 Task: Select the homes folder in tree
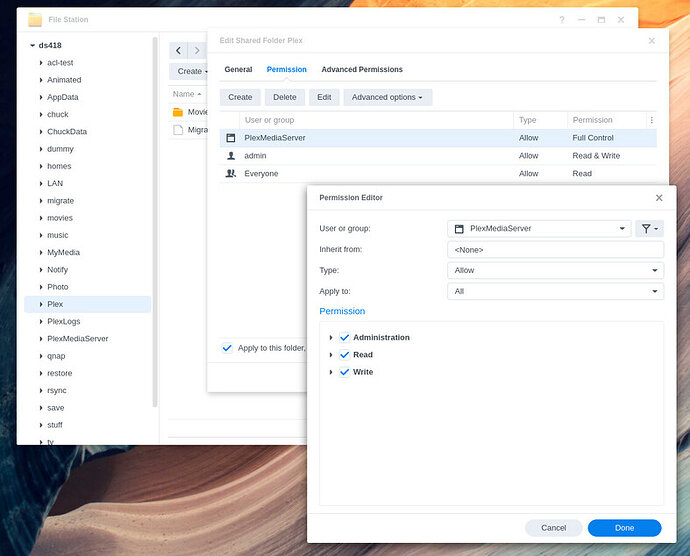tap(59, 166)
